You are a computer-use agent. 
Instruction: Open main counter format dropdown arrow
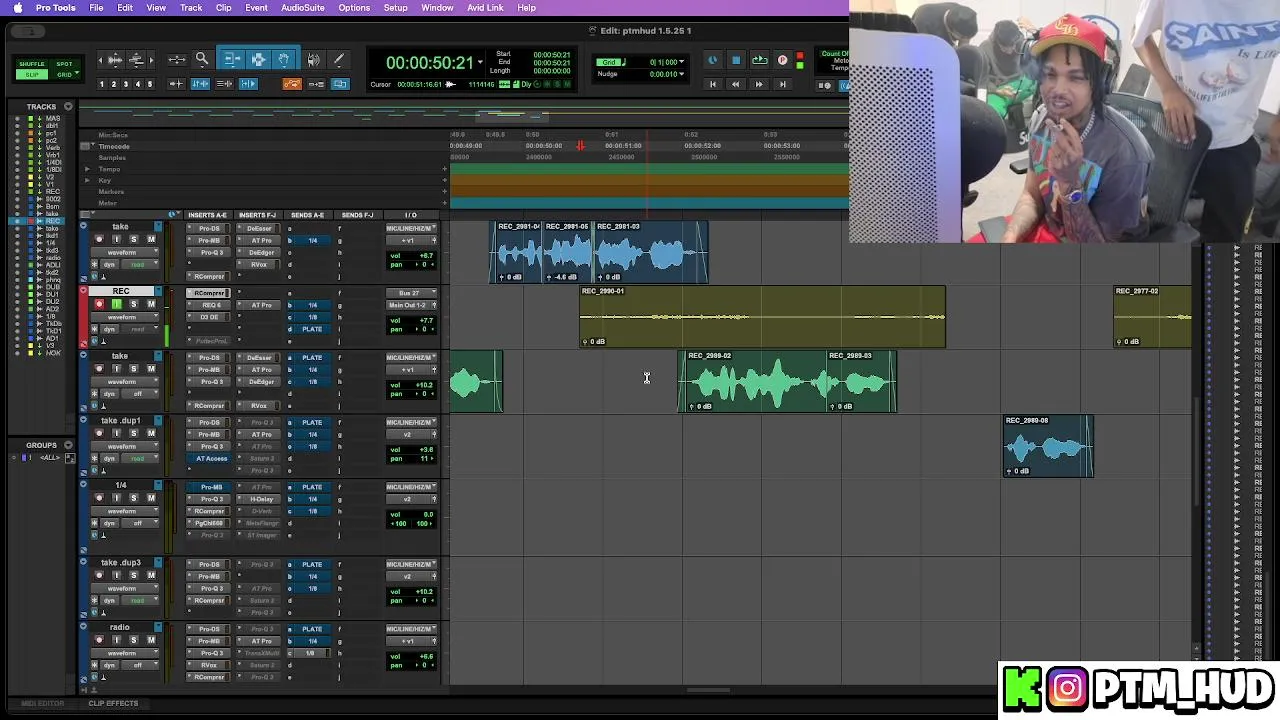(480, 62)
